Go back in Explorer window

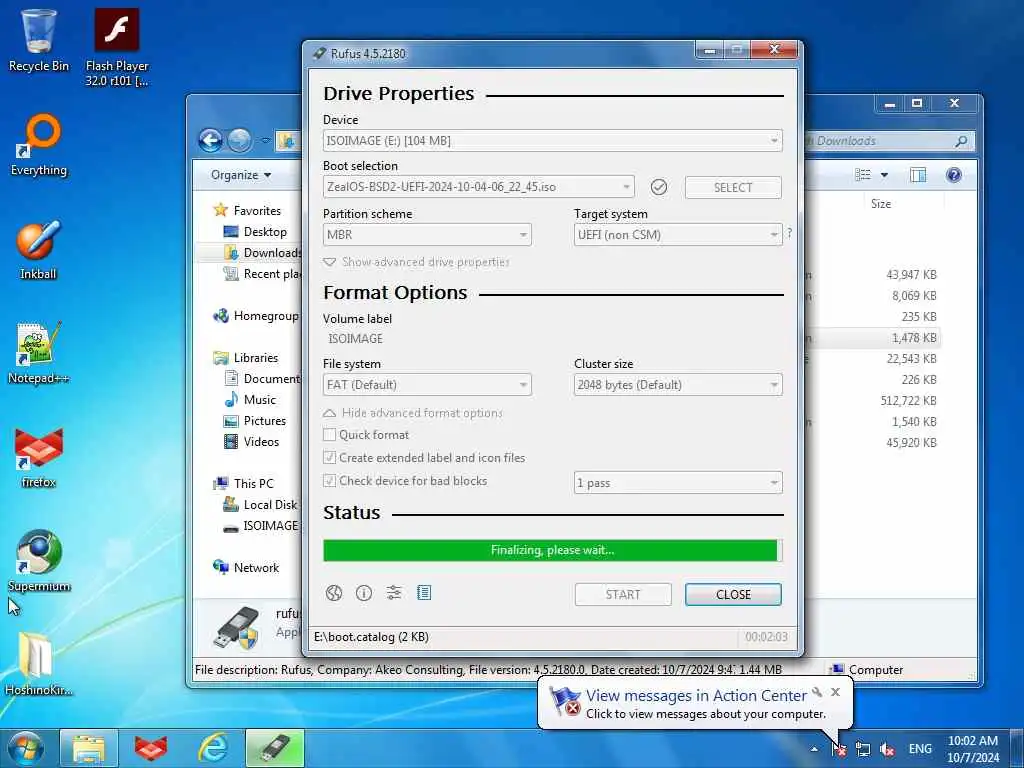(210, 140)
